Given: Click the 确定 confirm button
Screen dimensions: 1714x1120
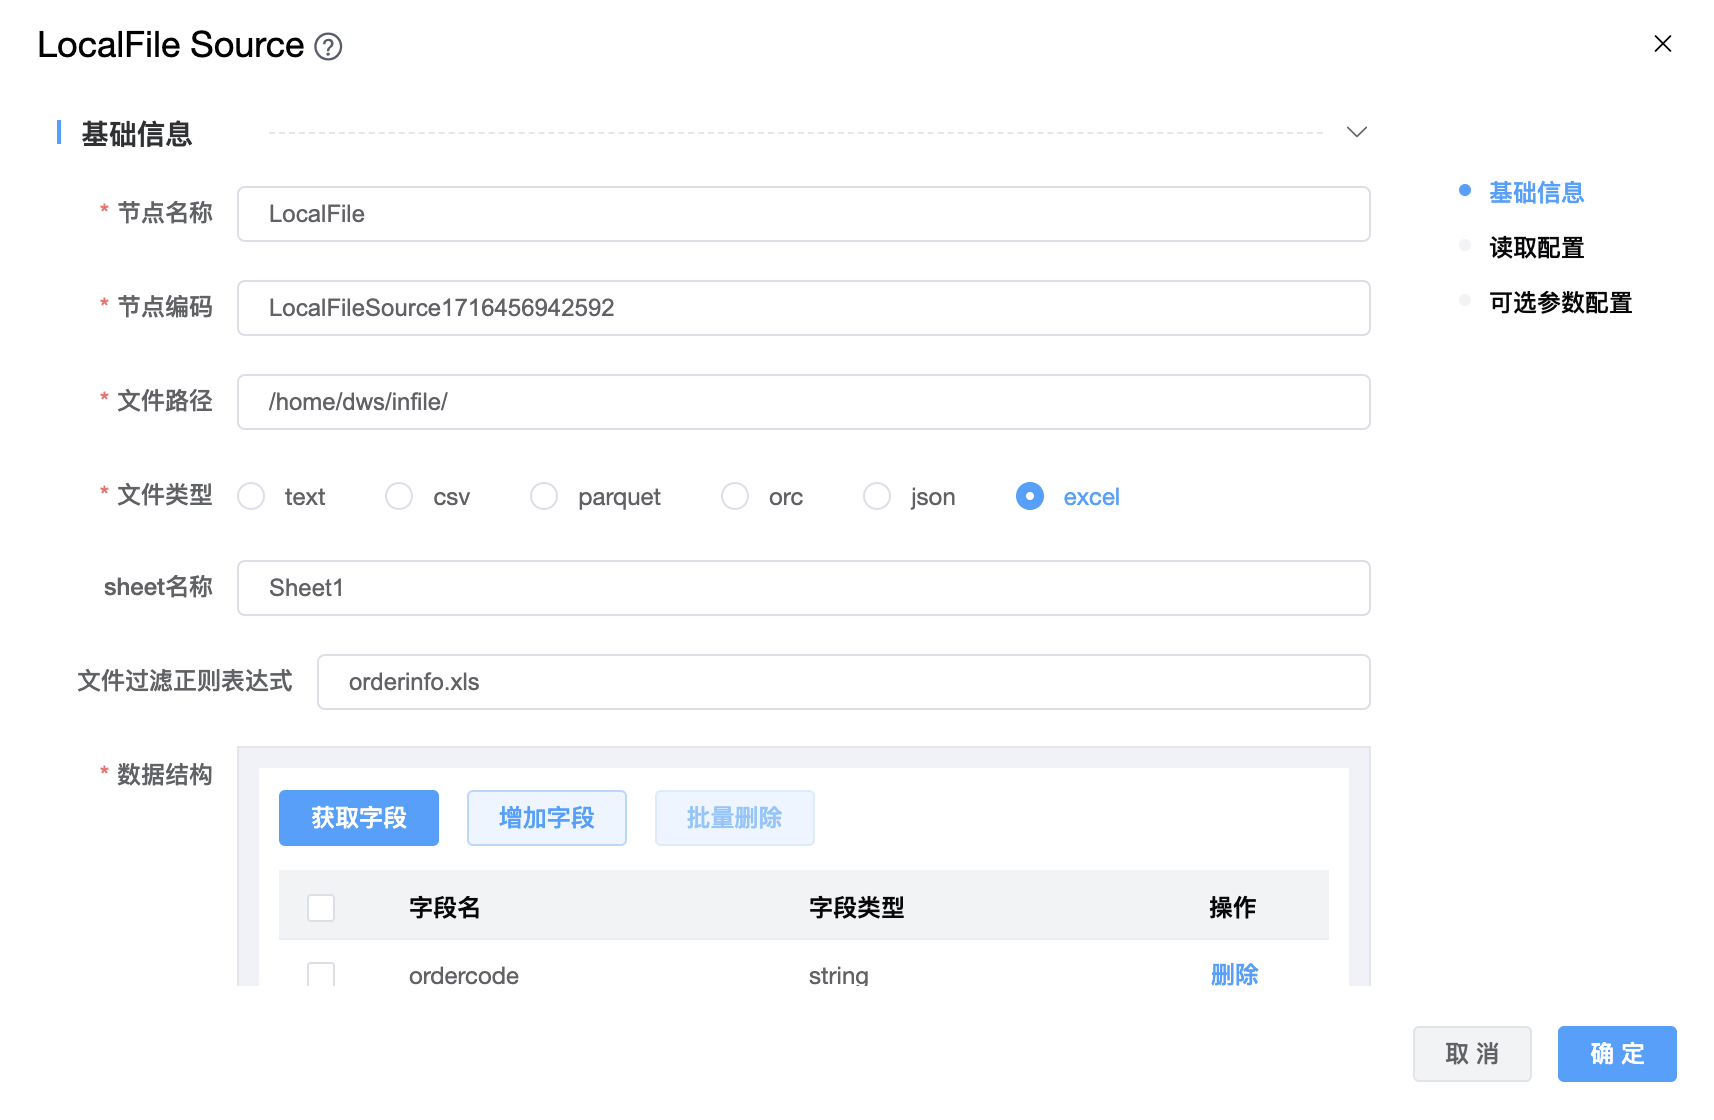Looking at the screenshot, I should click(1616, 1054).
